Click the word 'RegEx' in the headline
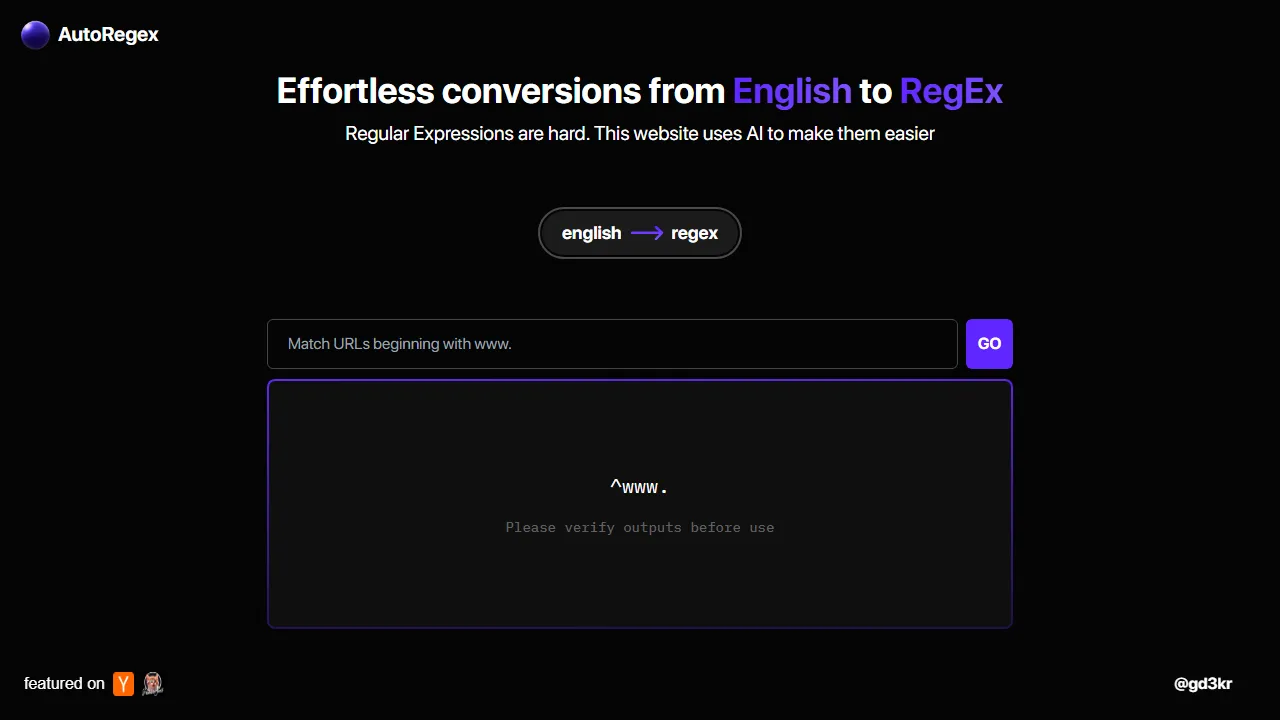The height and width of the screenshot is (720, 1280). [x=951, y=91]
